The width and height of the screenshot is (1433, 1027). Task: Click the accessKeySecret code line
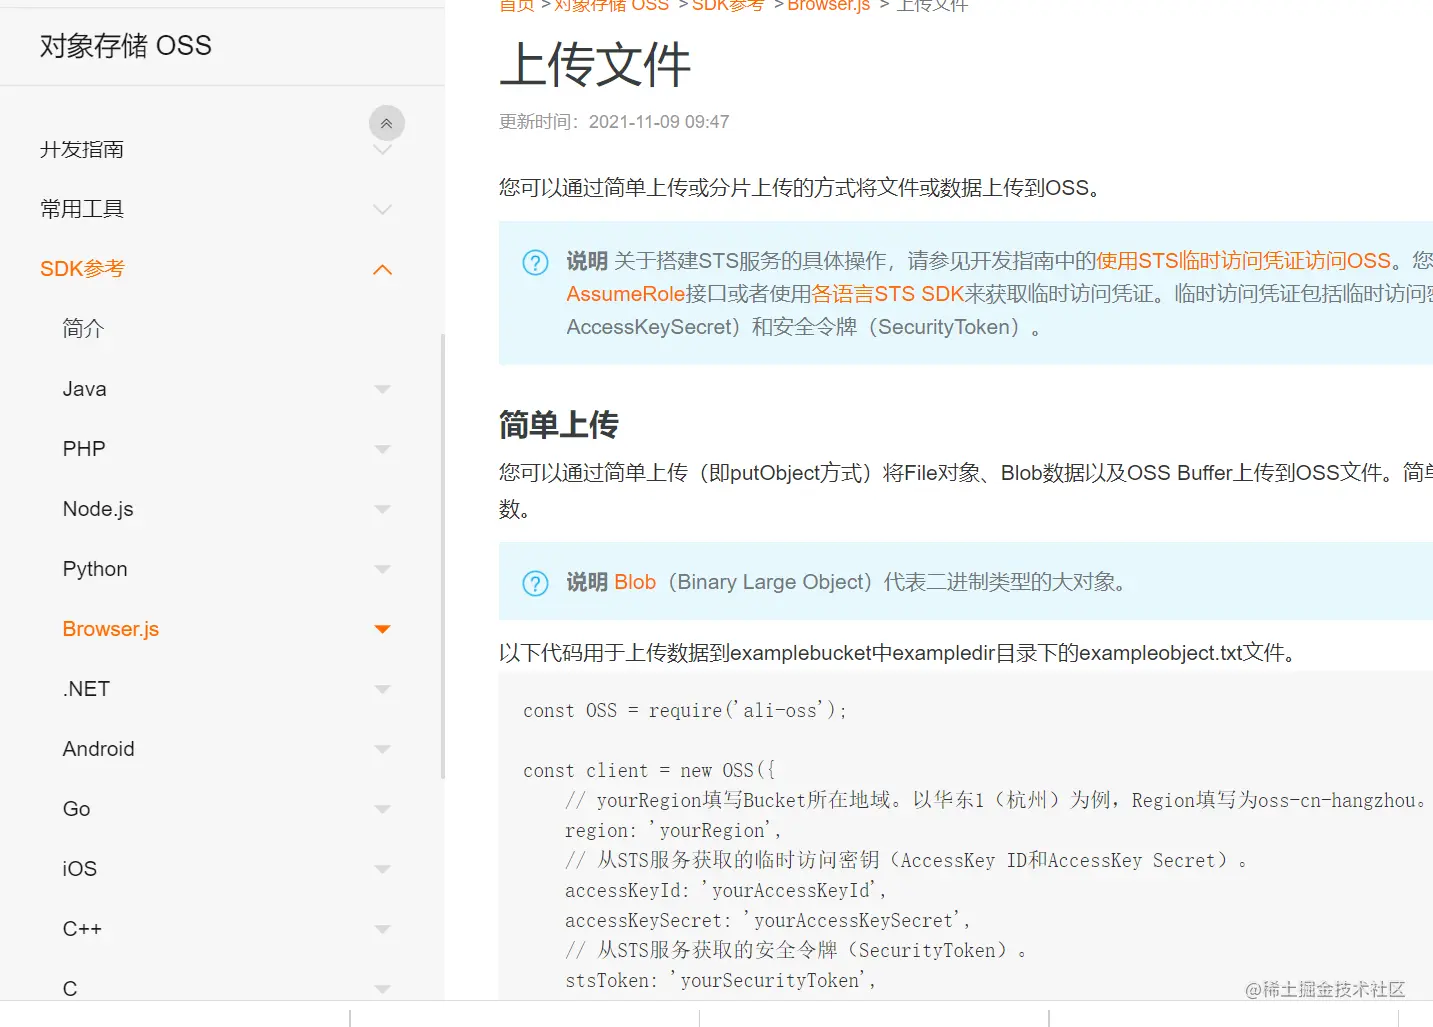coord(767,921)
